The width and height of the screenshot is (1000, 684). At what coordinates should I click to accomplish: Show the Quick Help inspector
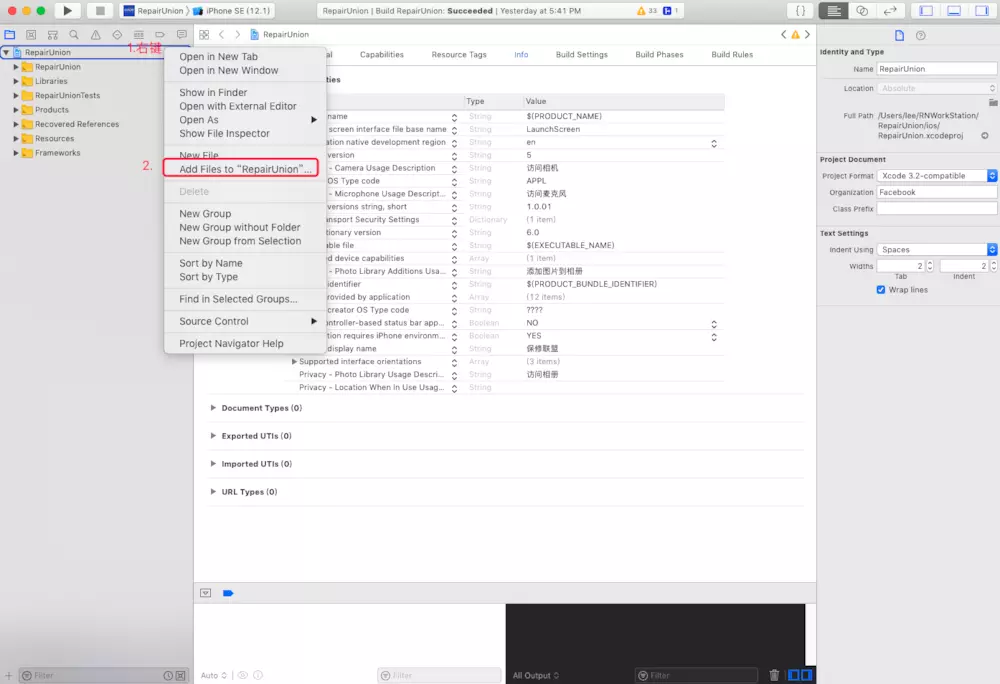coord(920,35)
